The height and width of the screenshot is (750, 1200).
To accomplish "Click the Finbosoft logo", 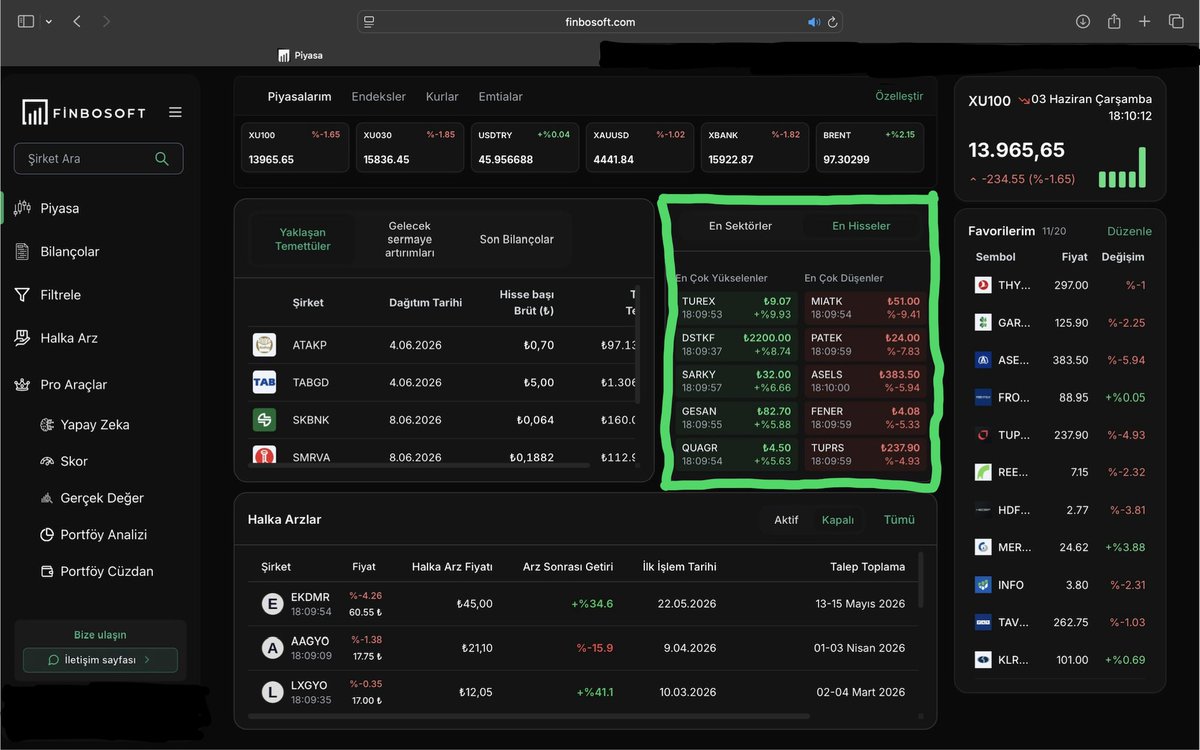I will point(84,112).
